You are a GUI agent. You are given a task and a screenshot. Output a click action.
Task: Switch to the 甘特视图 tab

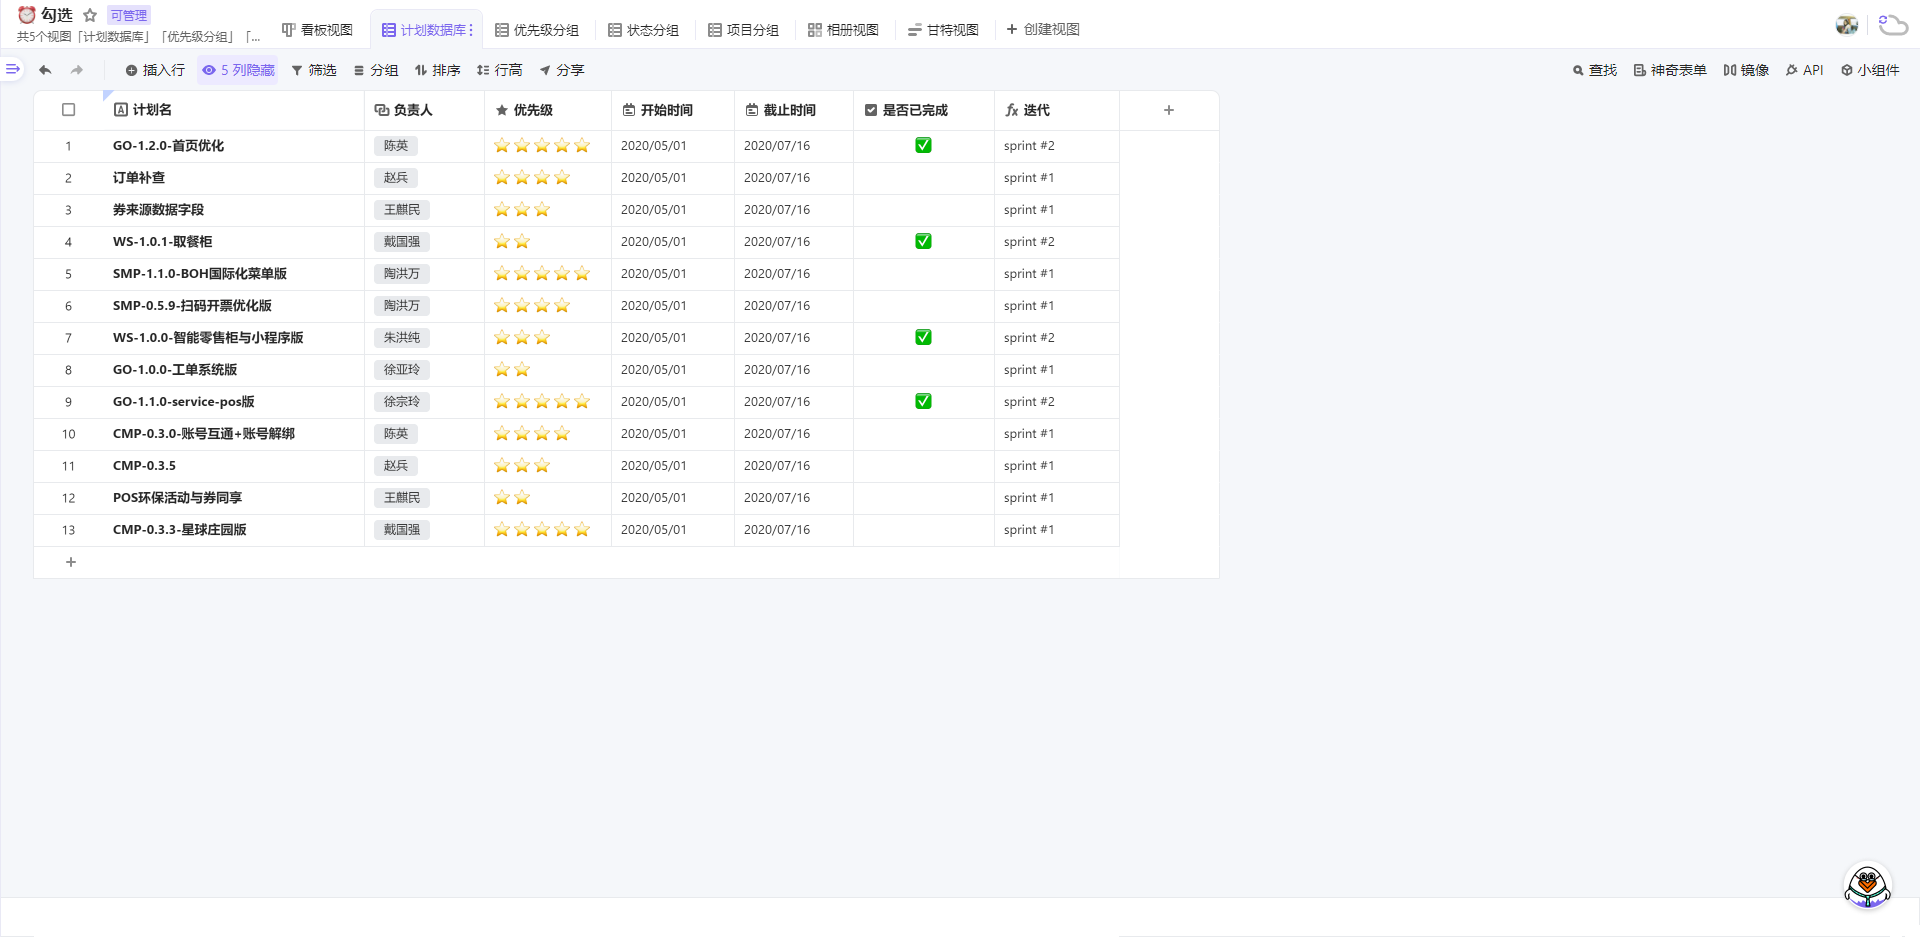click(x=942, y=30)
